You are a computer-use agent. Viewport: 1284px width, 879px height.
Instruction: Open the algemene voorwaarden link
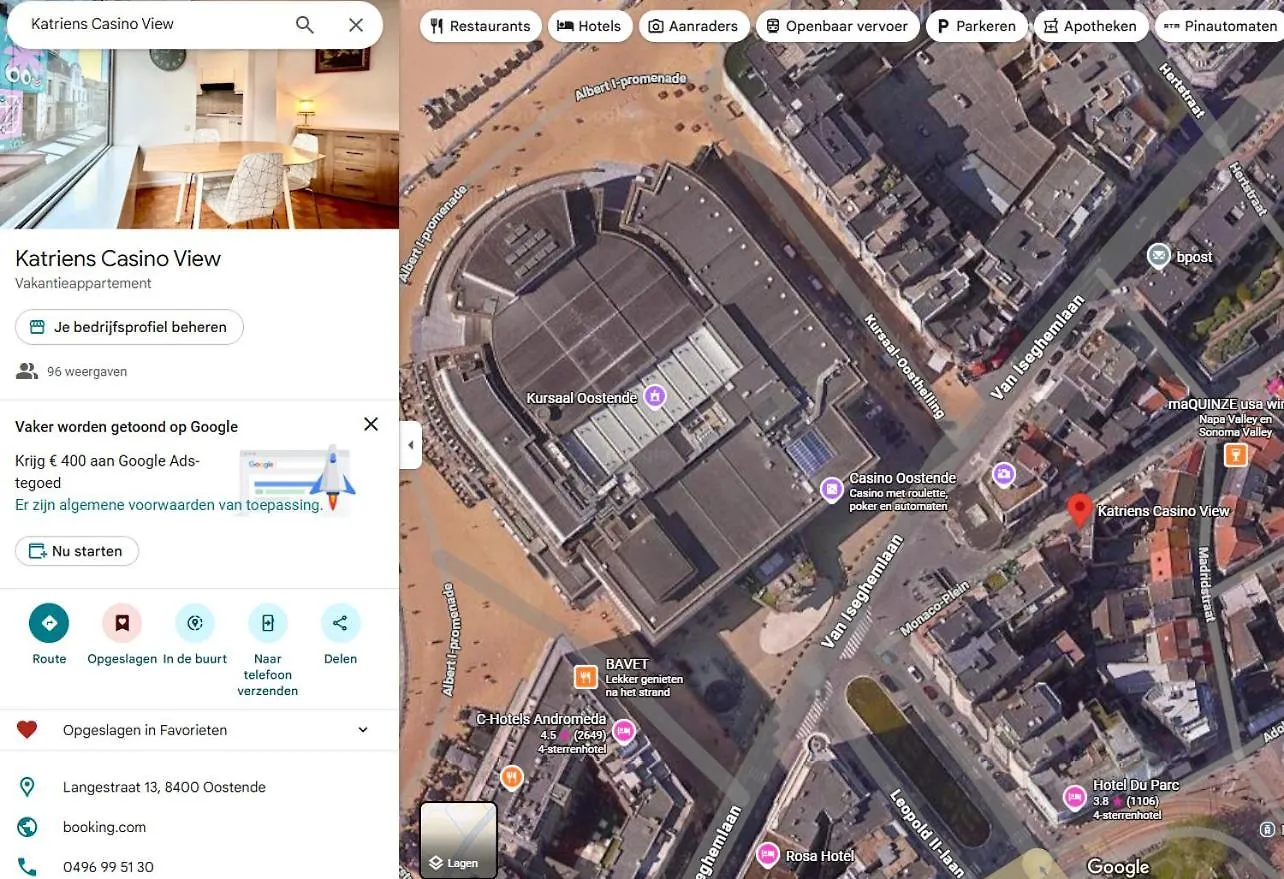(x=169, y=505)
